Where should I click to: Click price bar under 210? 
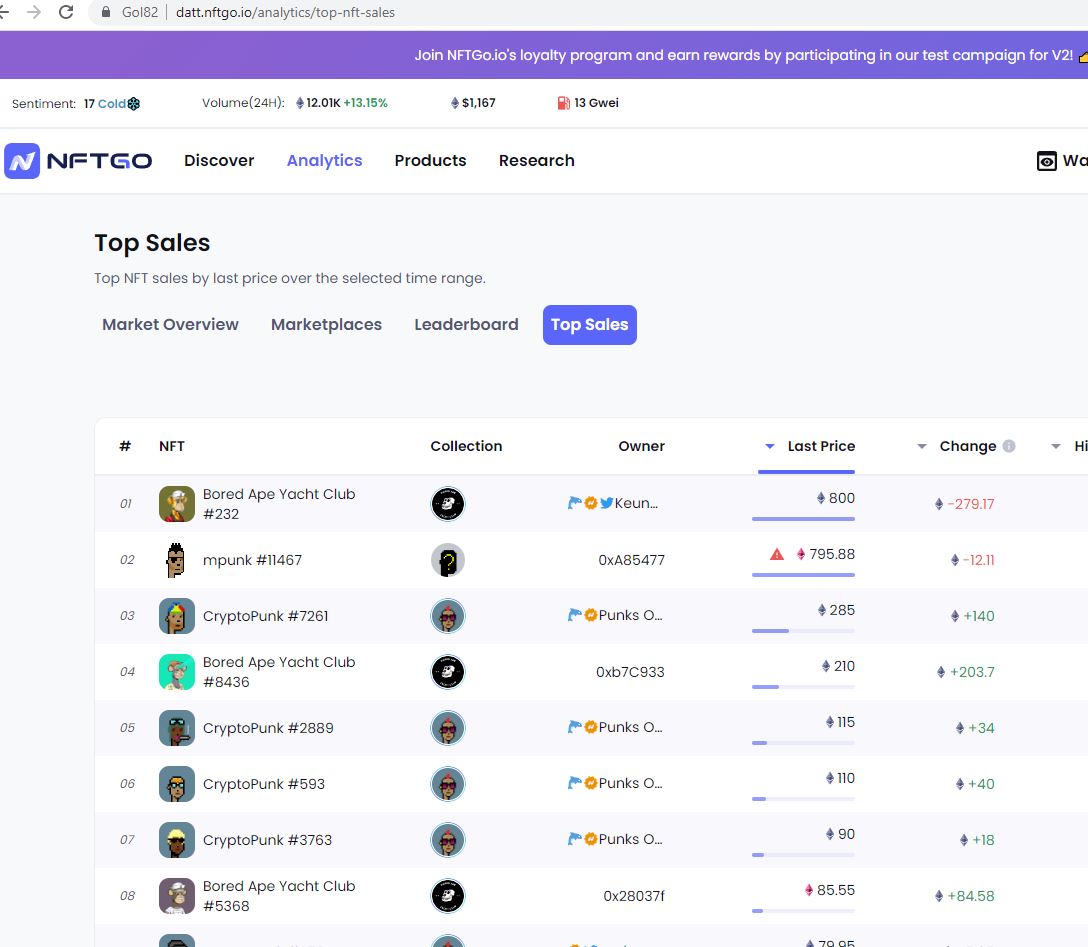804,687
